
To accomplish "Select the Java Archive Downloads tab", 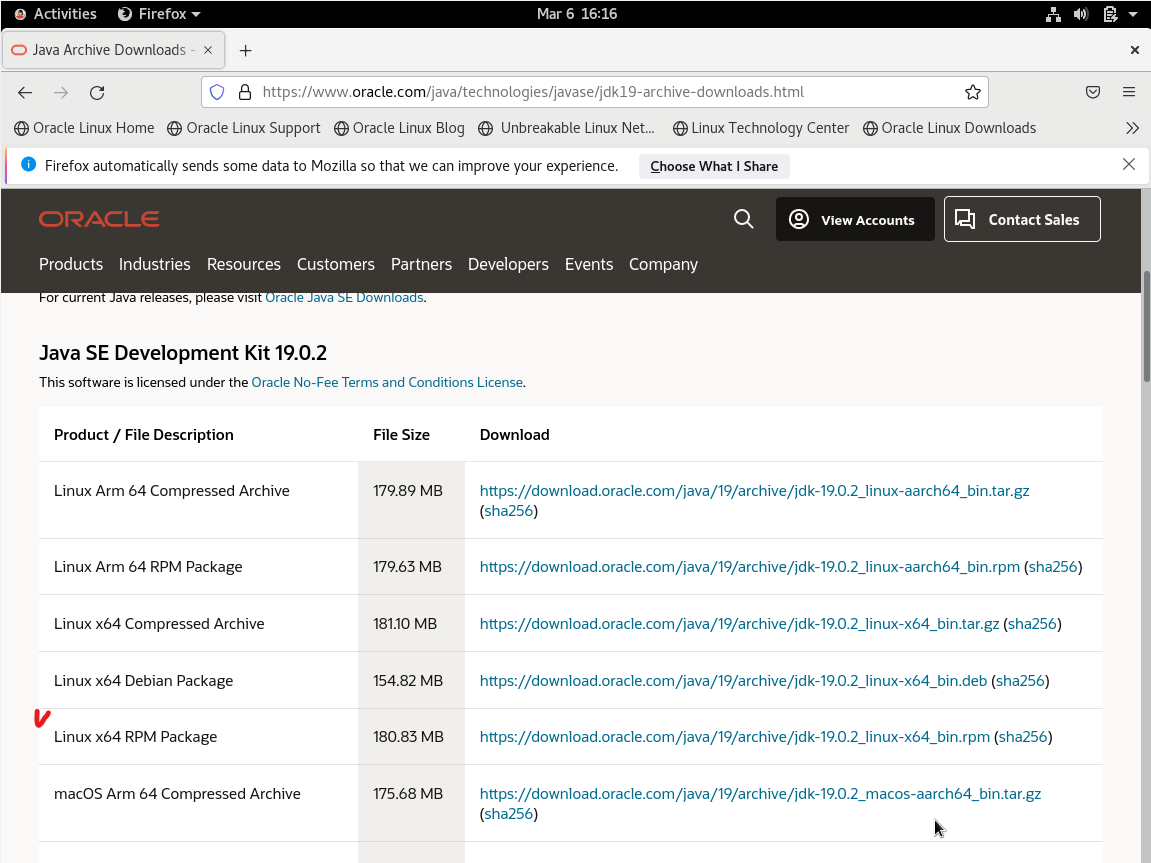I will click(x=114, y=50).
